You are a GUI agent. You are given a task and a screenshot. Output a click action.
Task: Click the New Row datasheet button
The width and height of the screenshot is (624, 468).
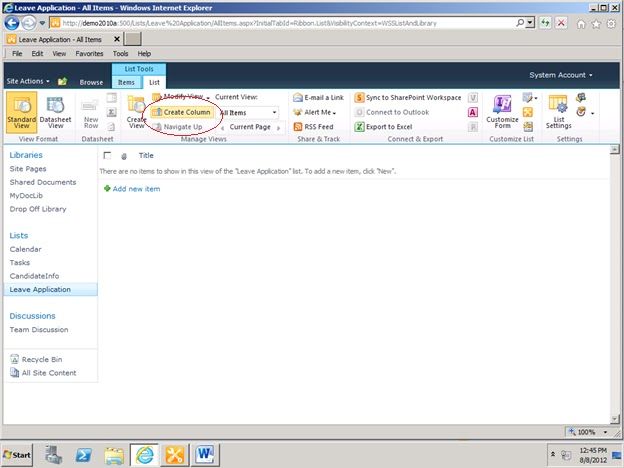click(91, 114)
